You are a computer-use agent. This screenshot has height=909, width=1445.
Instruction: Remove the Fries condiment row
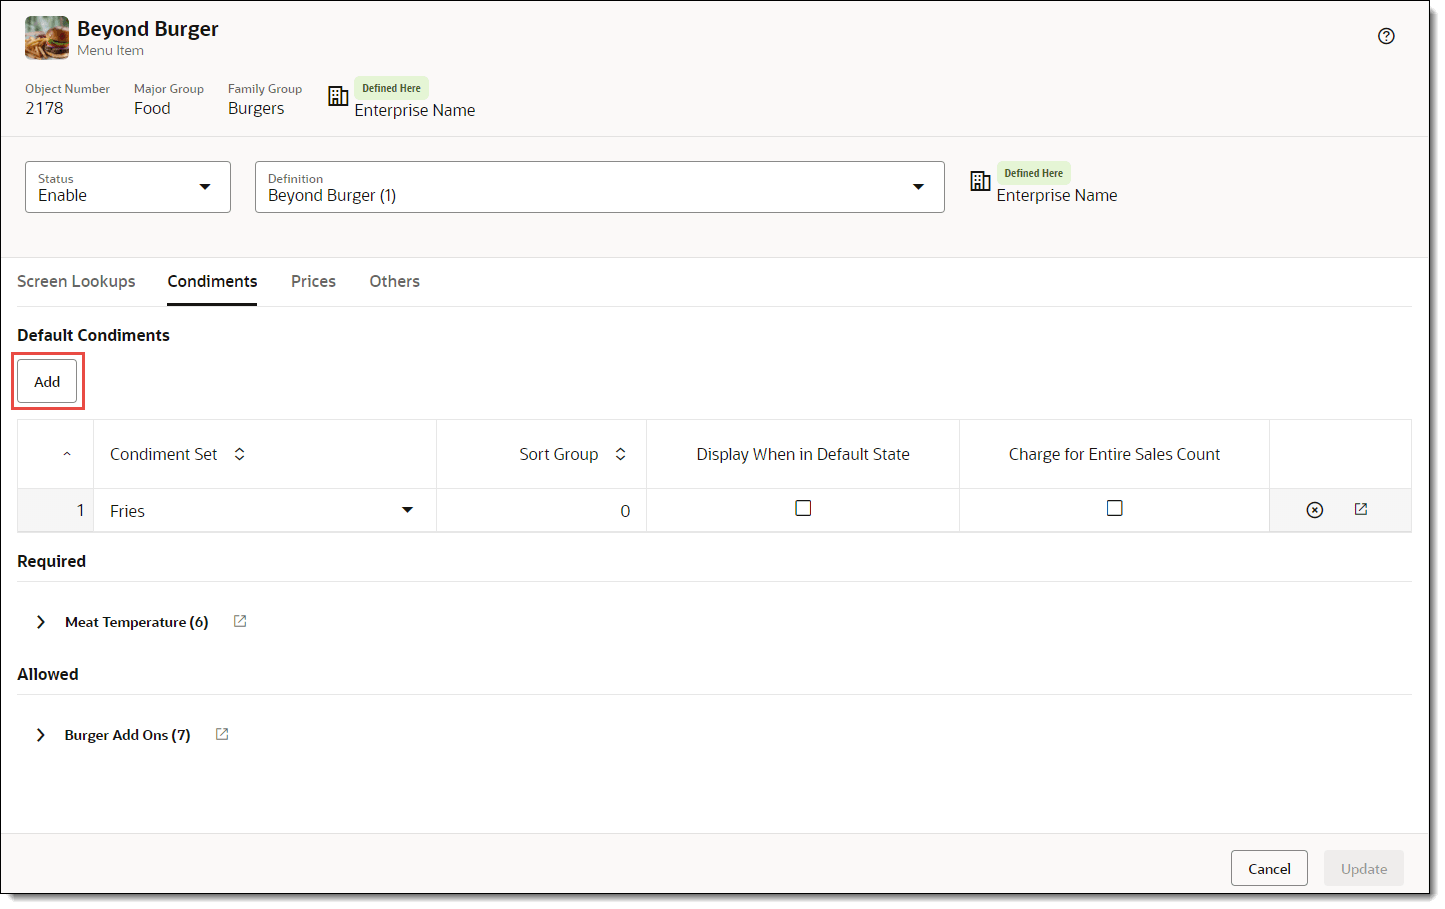click(x=1315, y=510)
